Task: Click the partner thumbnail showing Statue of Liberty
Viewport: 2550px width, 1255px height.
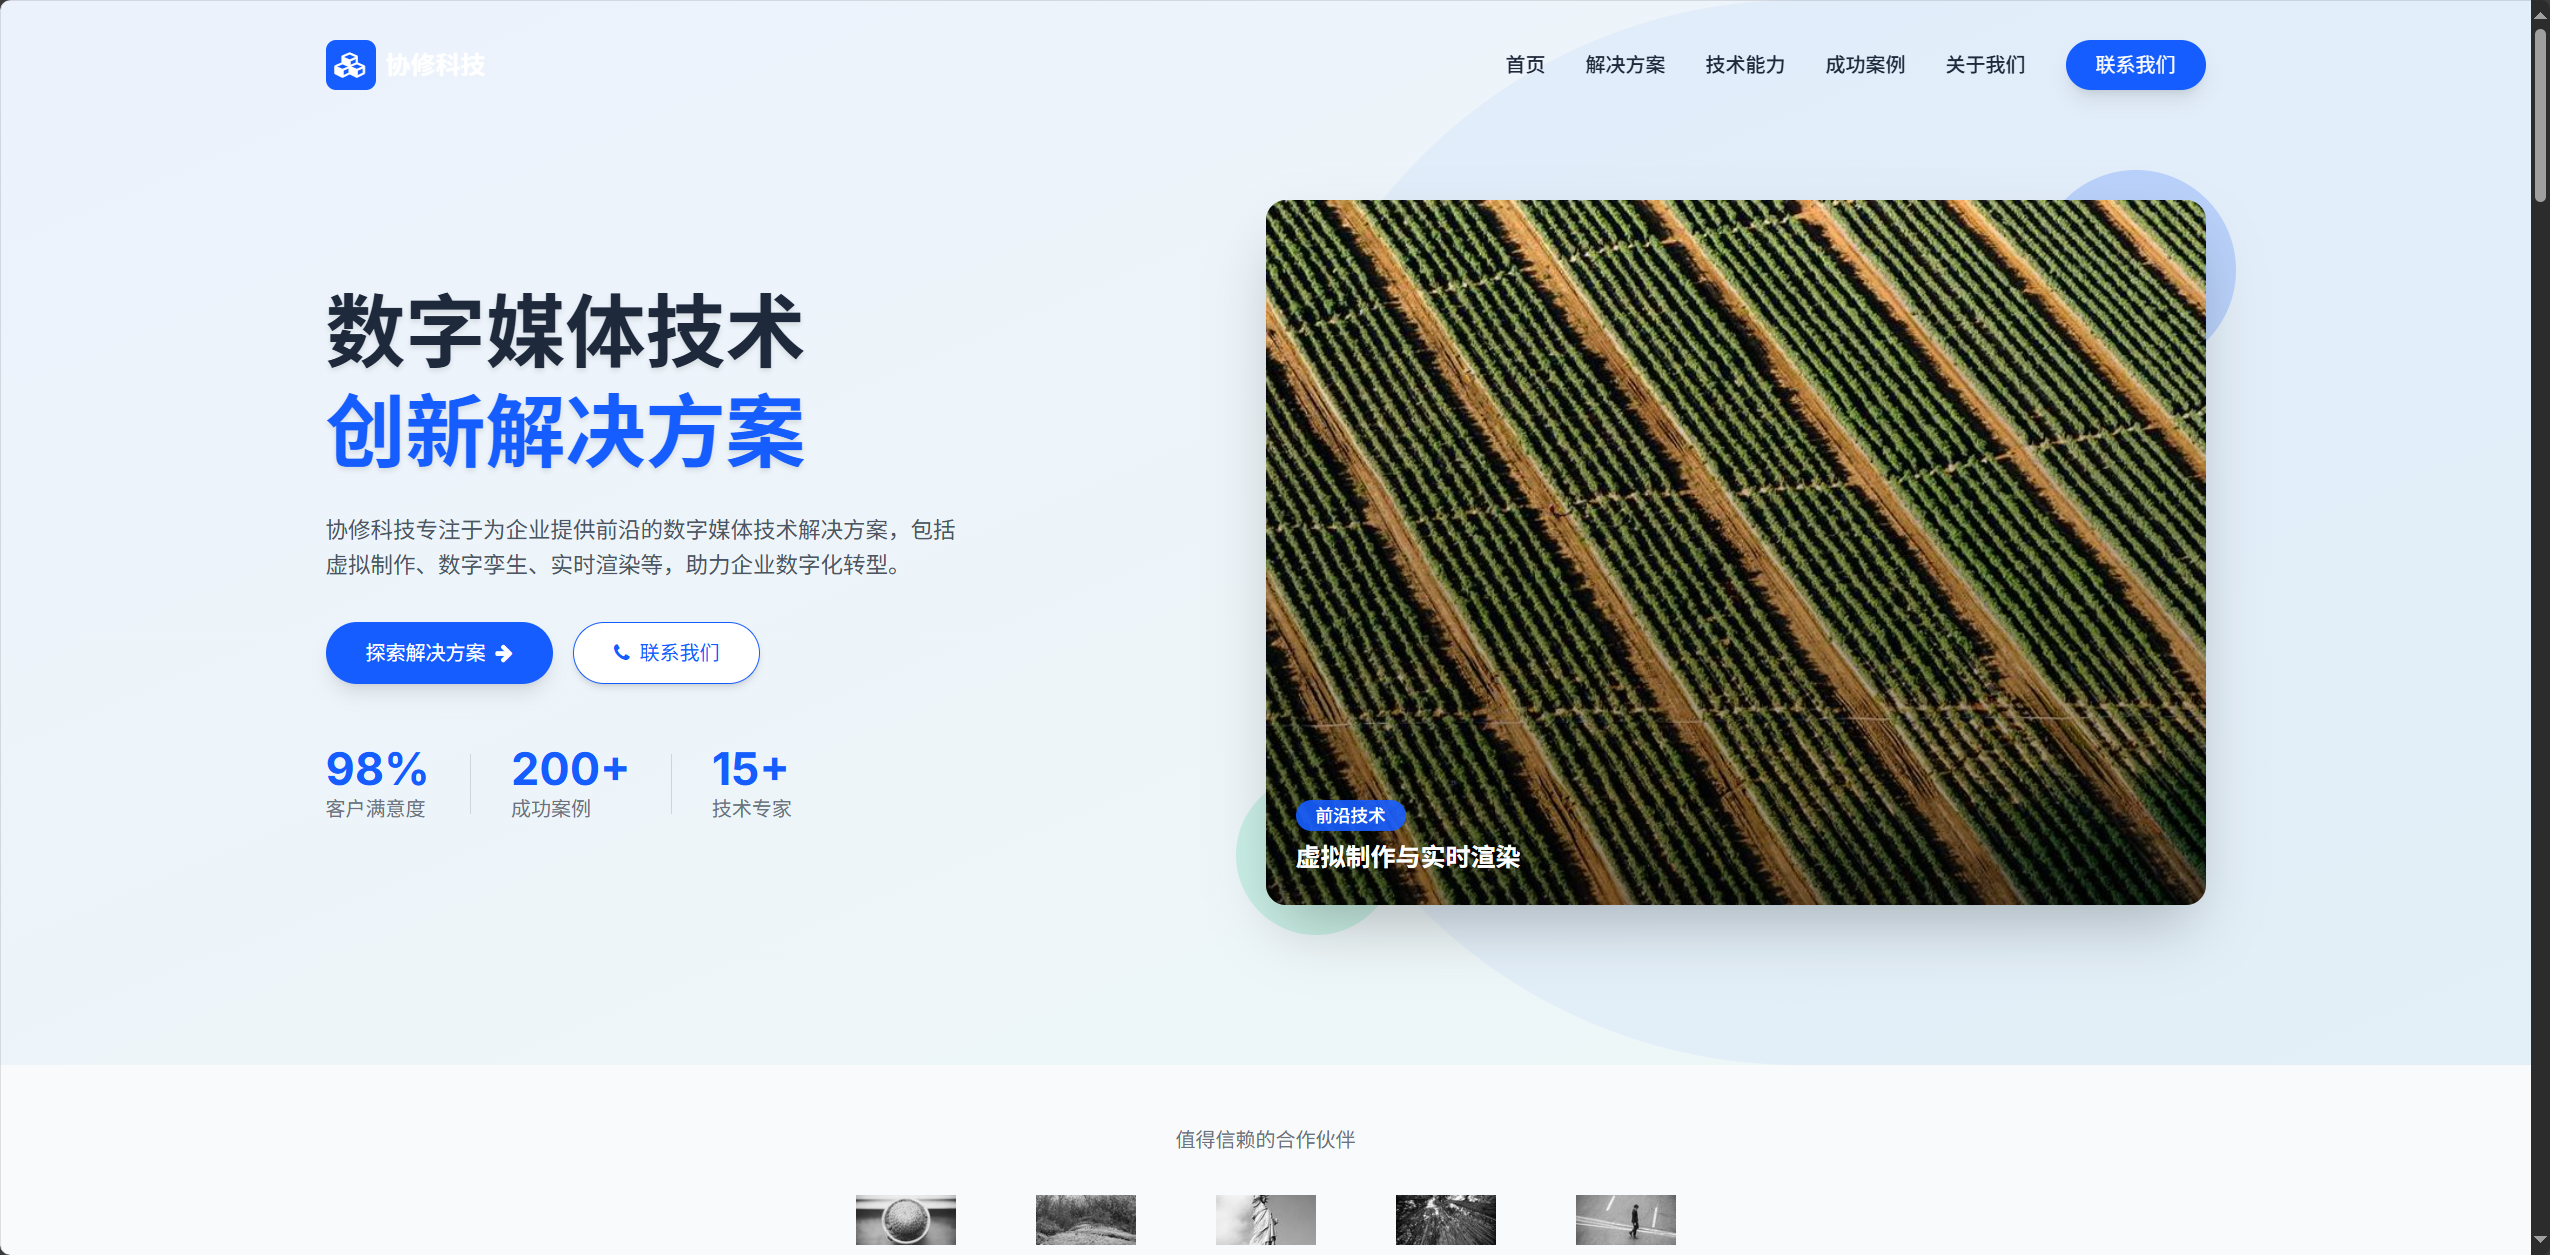Action: point(1266,1220)
